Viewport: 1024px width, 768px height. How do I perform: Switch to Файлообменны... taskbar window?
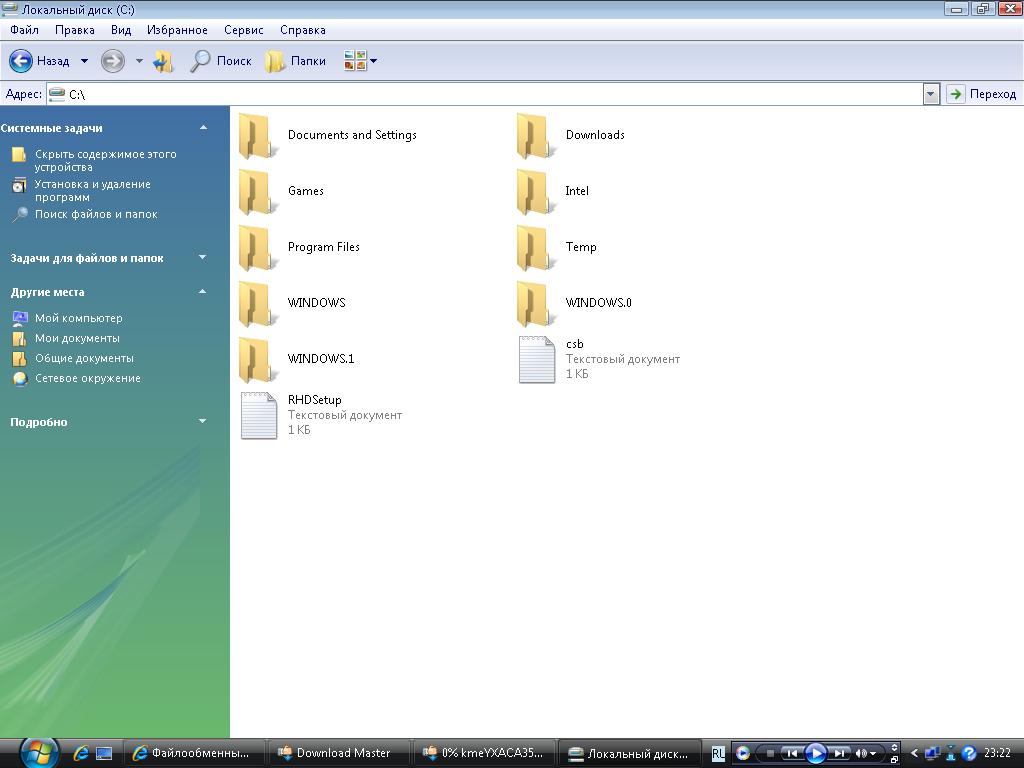point(193,753)
